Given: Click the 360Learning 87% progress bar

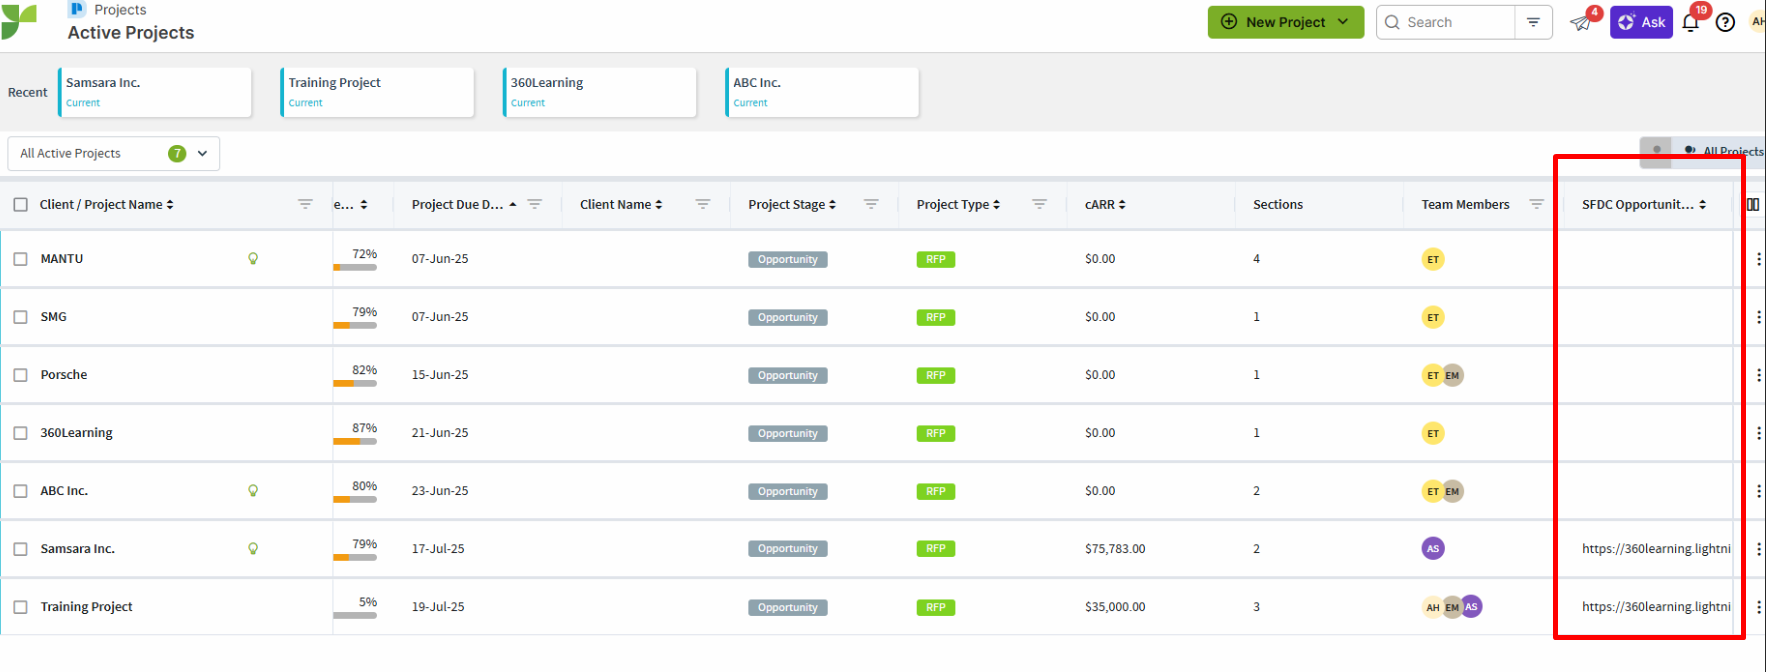Looking at the screenshot, I should pos(355,441).
